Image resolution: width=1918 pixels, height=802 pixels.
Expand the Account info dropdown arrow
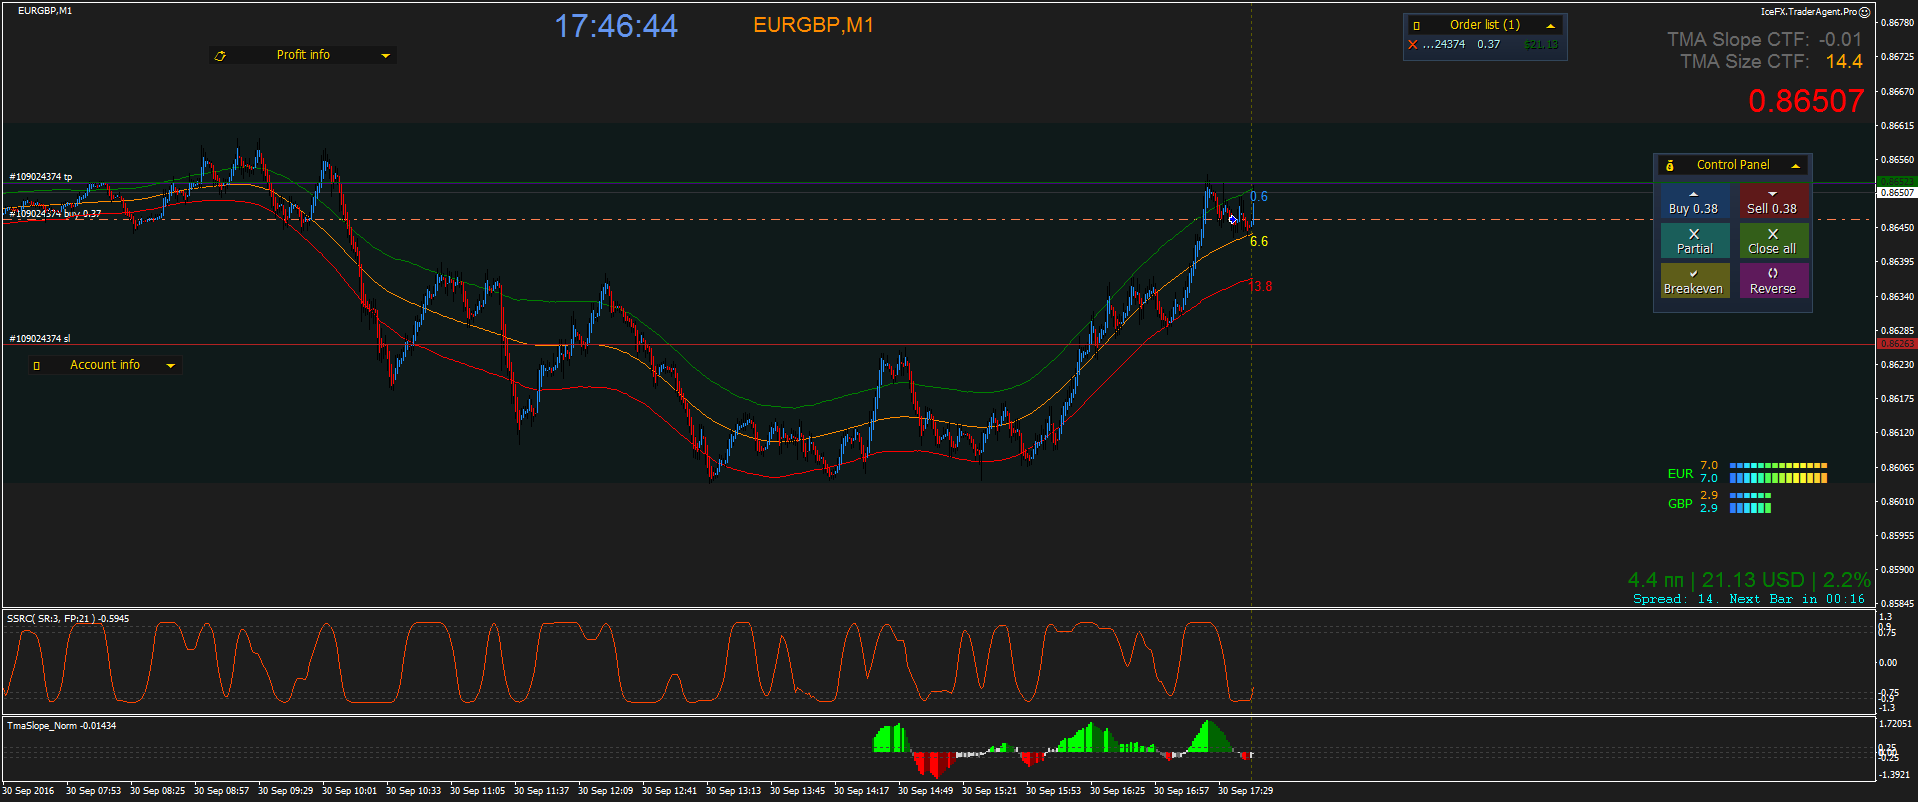(x=170, y=366)
